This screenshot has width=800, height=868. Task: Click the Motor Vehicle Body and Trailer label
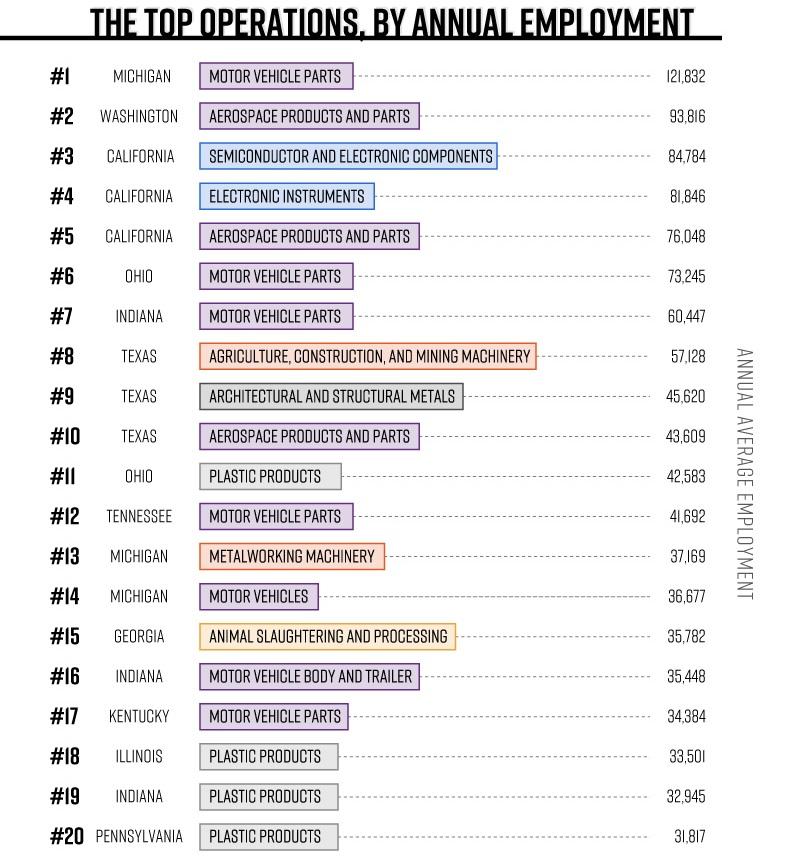(x=309, y=676)
